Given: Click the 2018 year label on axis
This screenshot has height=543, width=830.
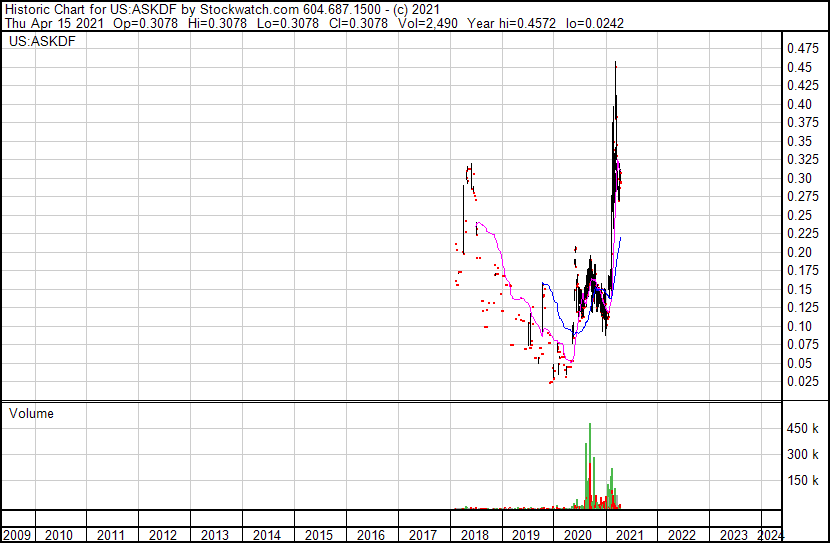Looking at the screenshot, I should [x=474, y=535].
